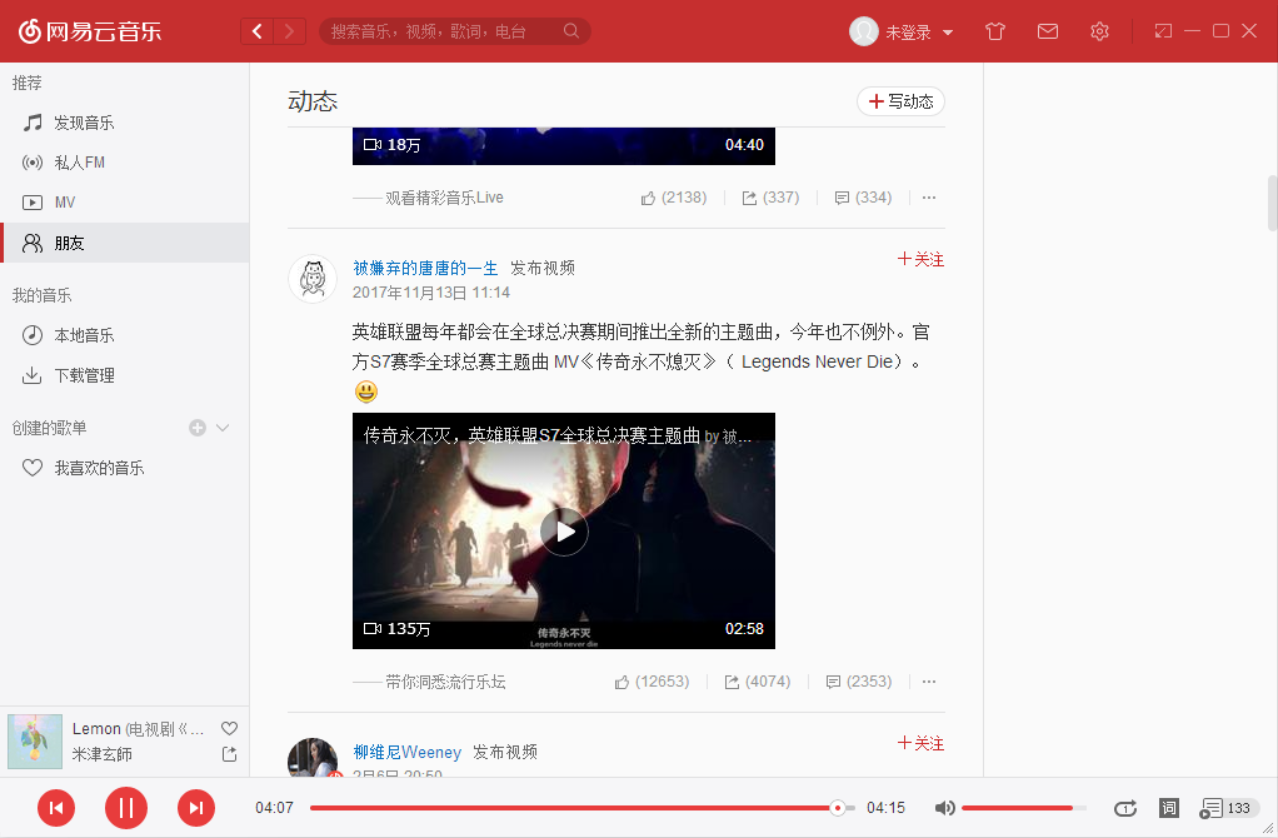
Task: Toggle lyrics display 词 button
Action: click(1168, 808)
